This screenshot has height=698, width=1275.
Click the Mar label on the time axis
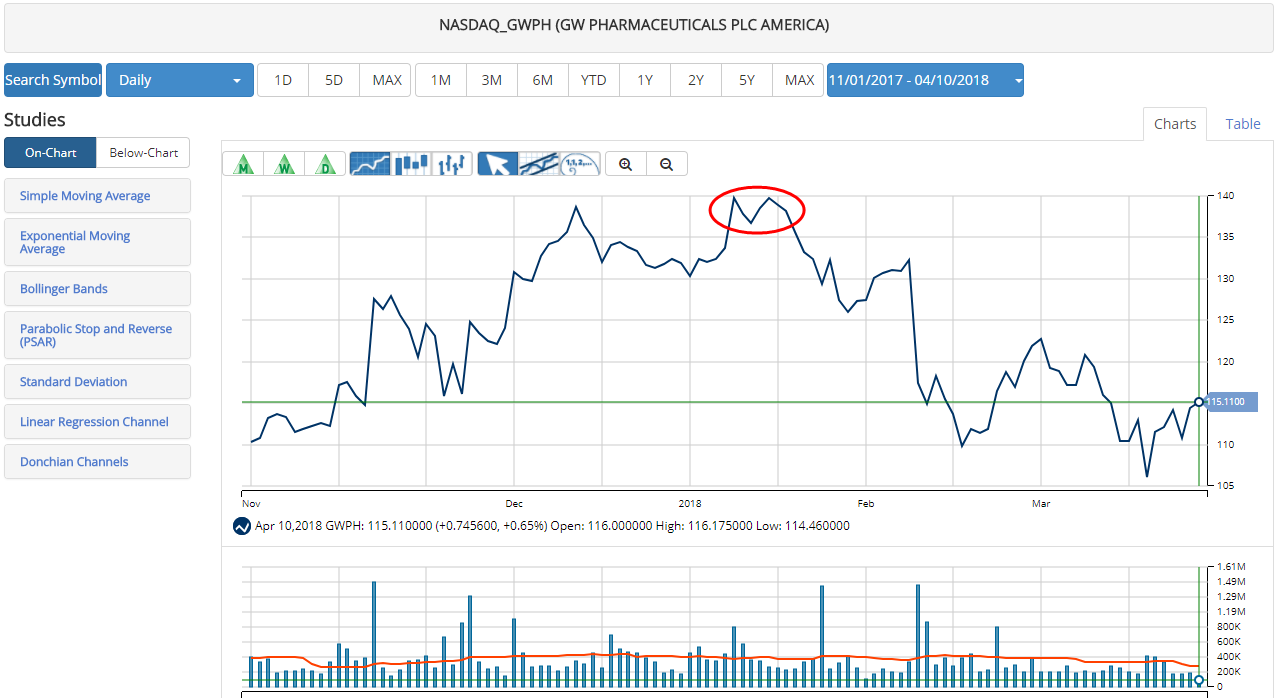1040,503
